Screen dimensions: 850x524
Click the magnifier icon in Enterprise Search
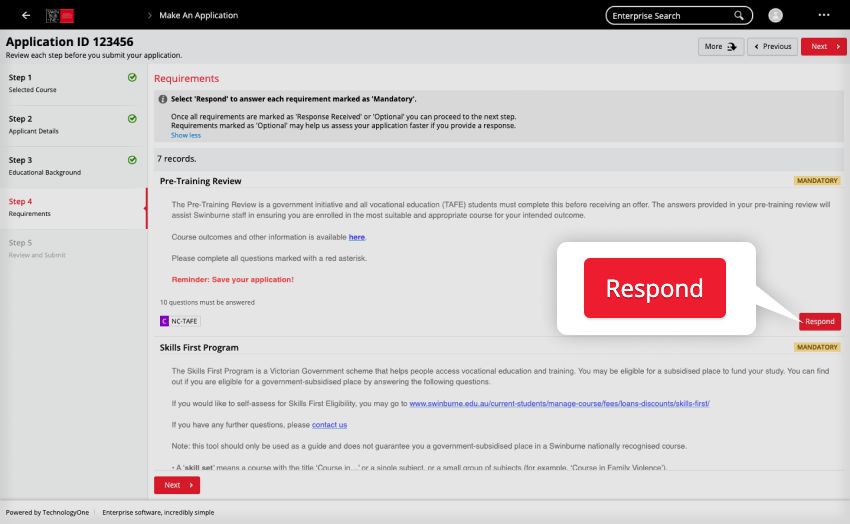[x=739, y=15]
